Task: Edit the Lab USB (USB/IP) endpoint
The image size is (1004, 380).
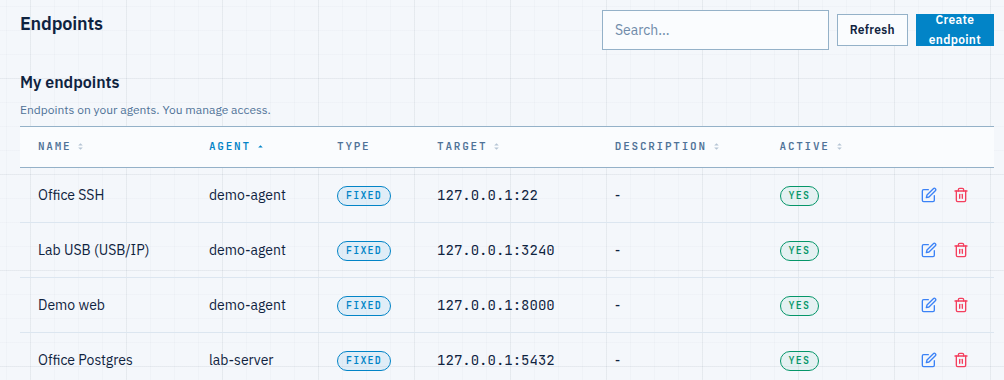Action: [928, 251]
